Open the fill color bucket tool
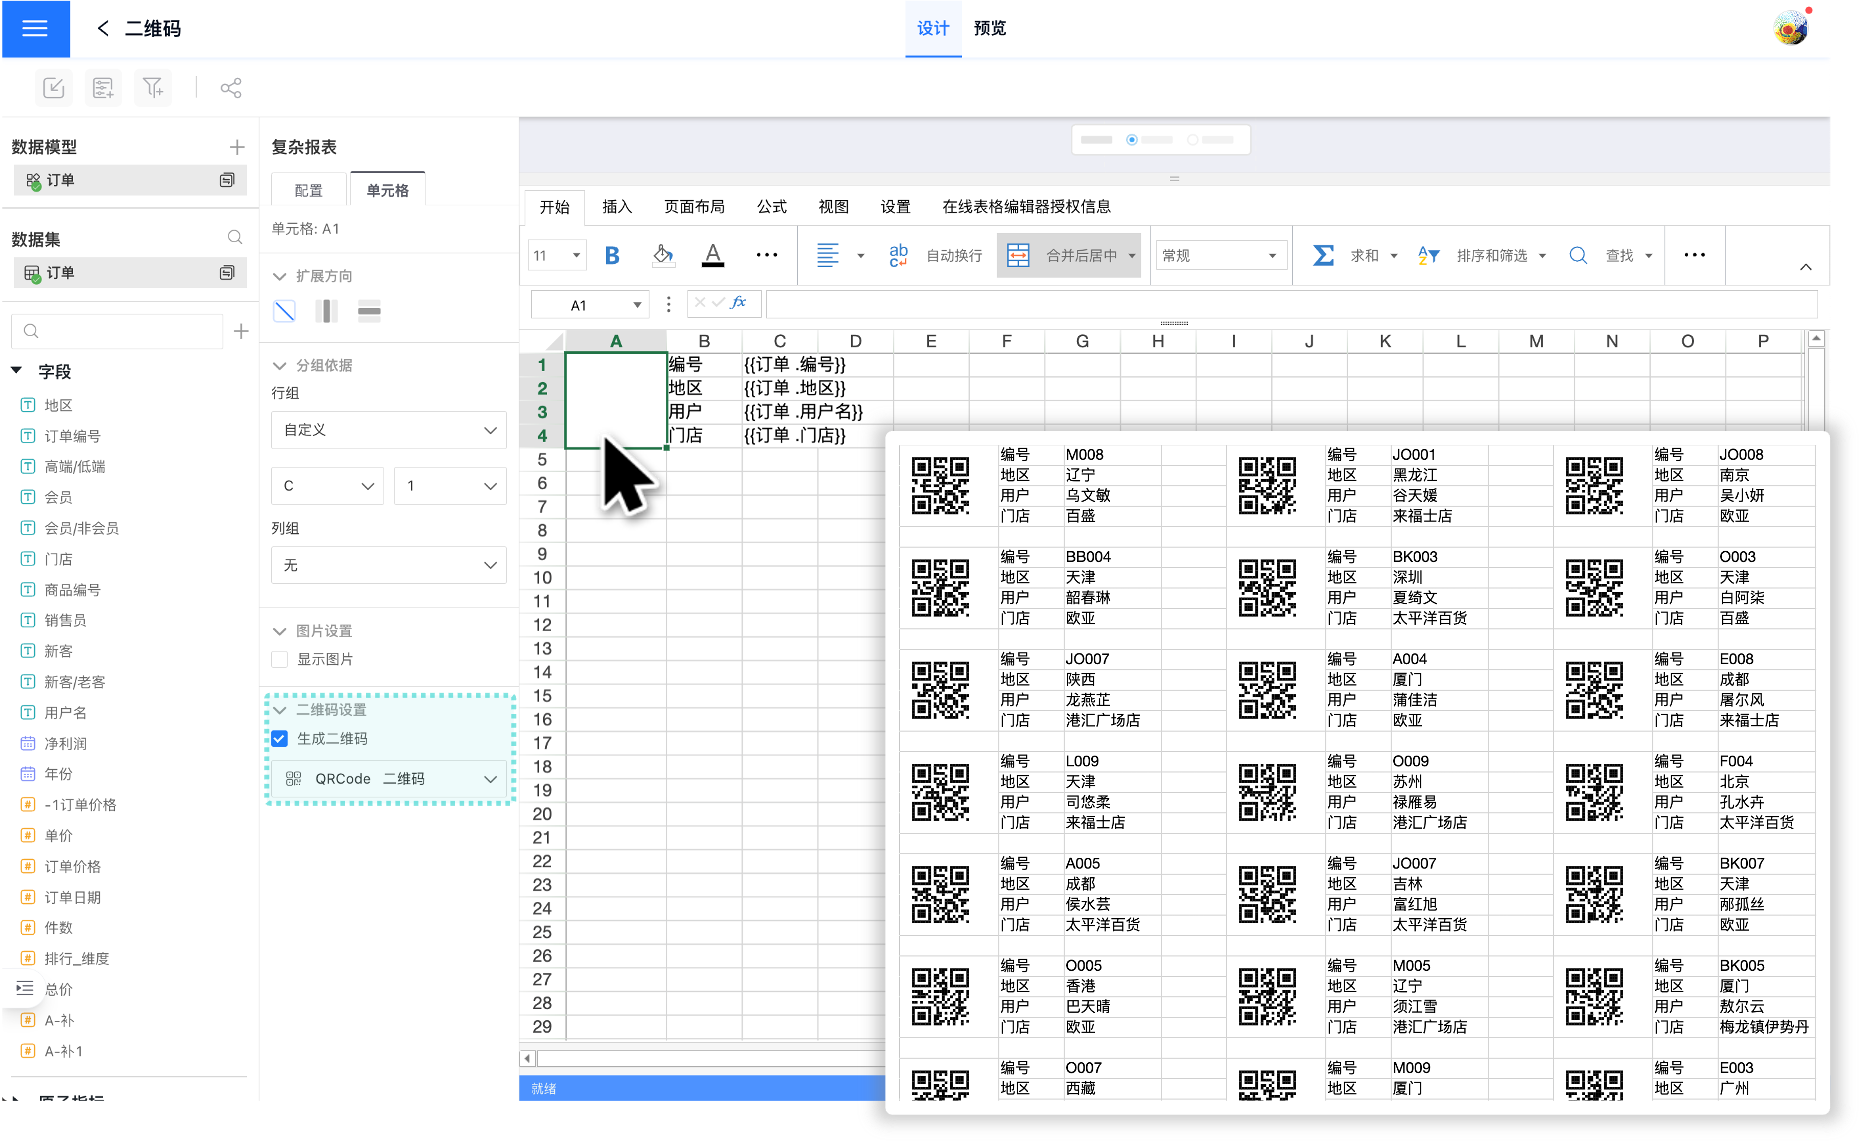This screenshot has height=1145, width=1865. [662, 256]
